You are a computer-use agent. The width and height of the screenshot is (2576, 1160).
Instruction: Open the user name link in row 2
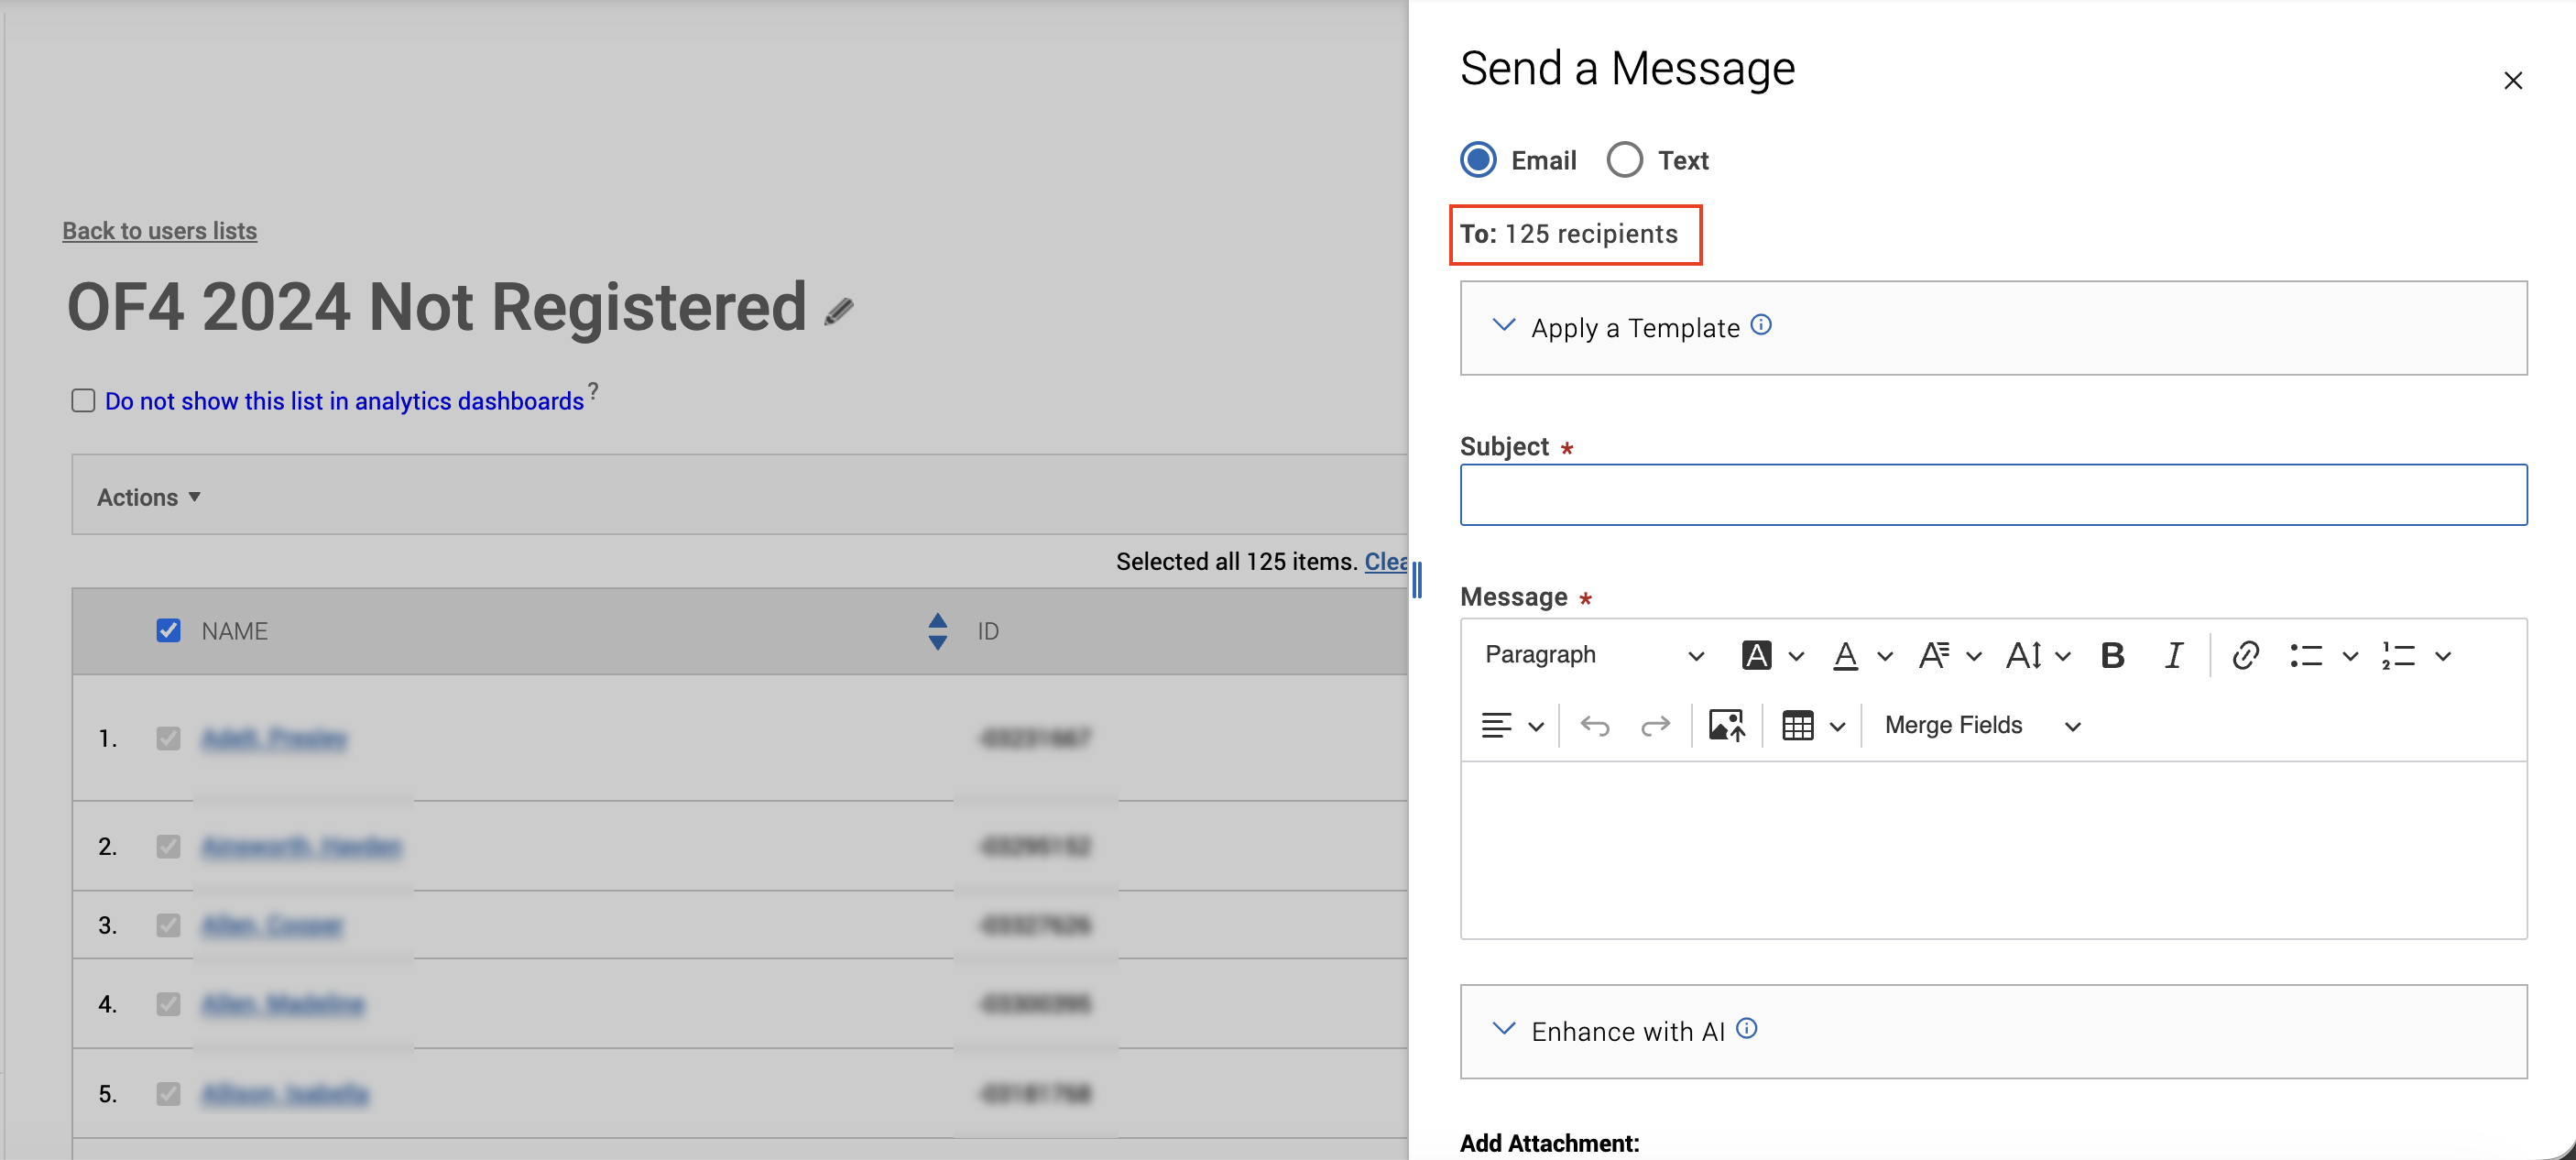coord(301,846)
